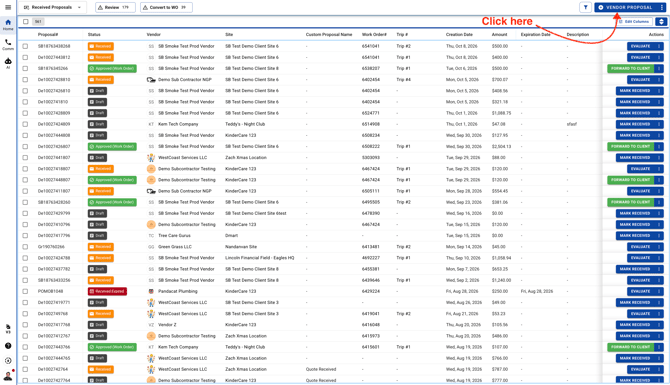Click the GG avatar for Green Grass LLC
Image resolution: width=670 pixels, height=385 pixels.
tap(151, 247)
